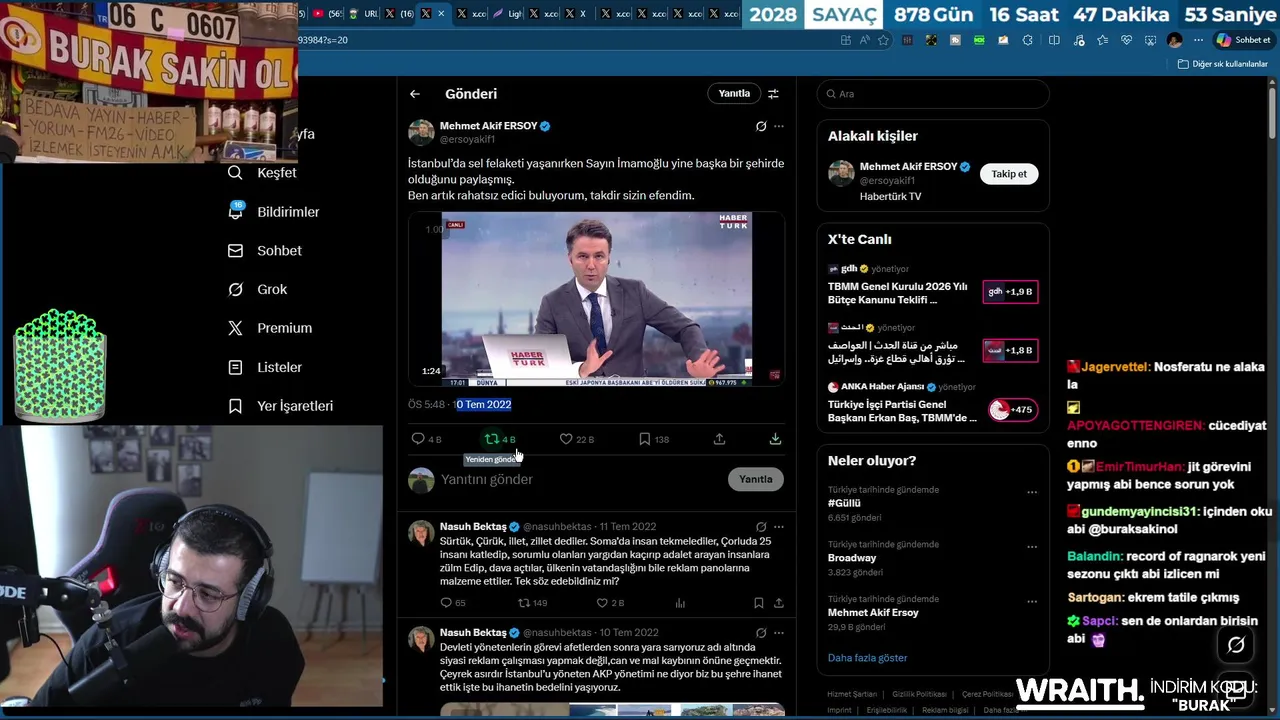Click the browser favorites star icon
Image resolution: width=1280 pixels, height=720 pixels.
pos(883,40)
